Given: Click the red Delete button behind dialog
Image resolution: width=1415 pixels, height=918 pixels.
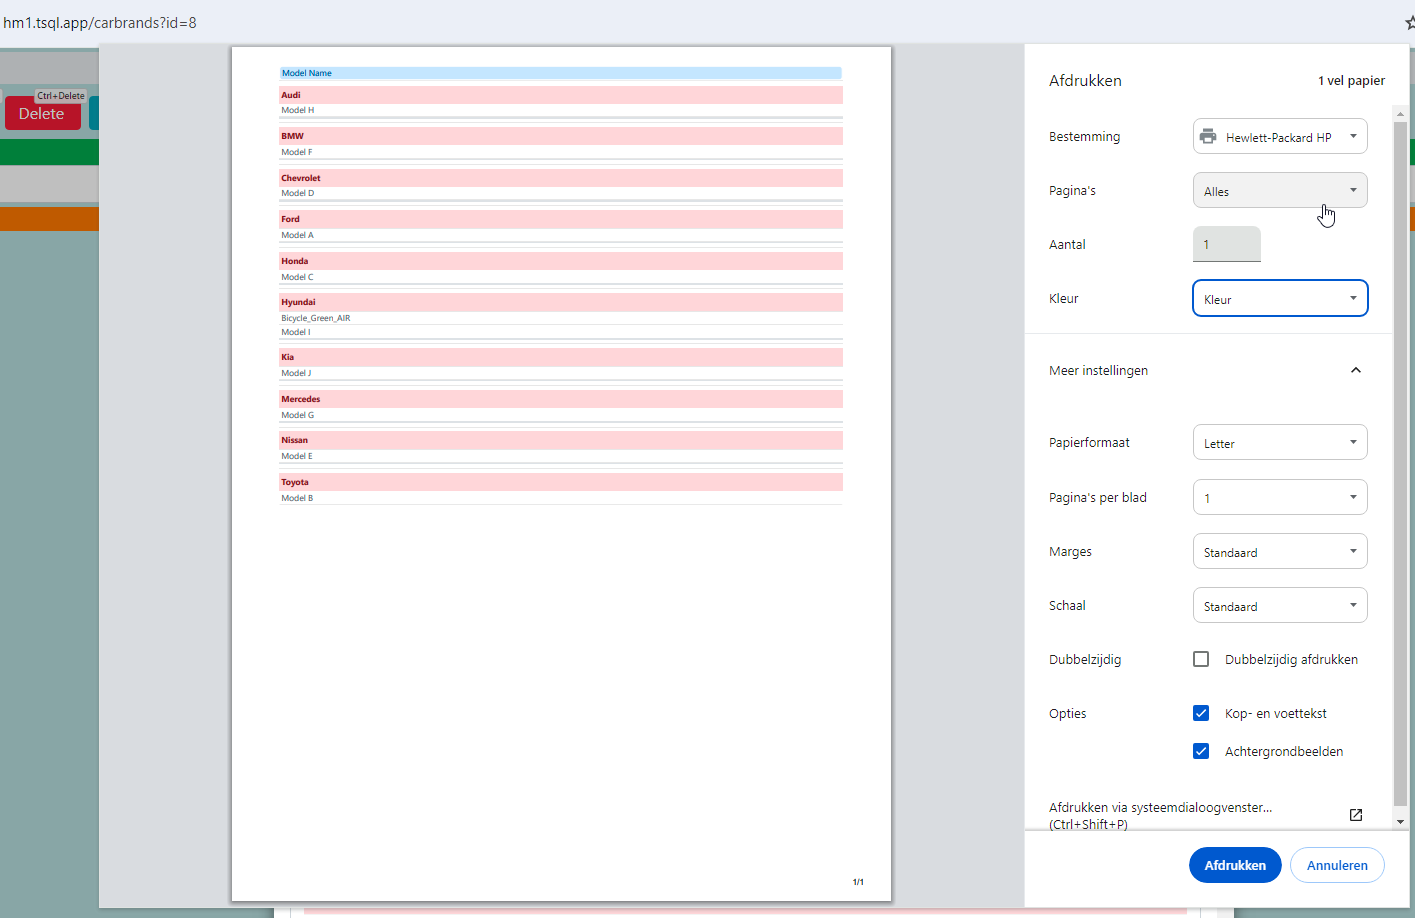Looking at the screenshot, I should click(42, 113).
